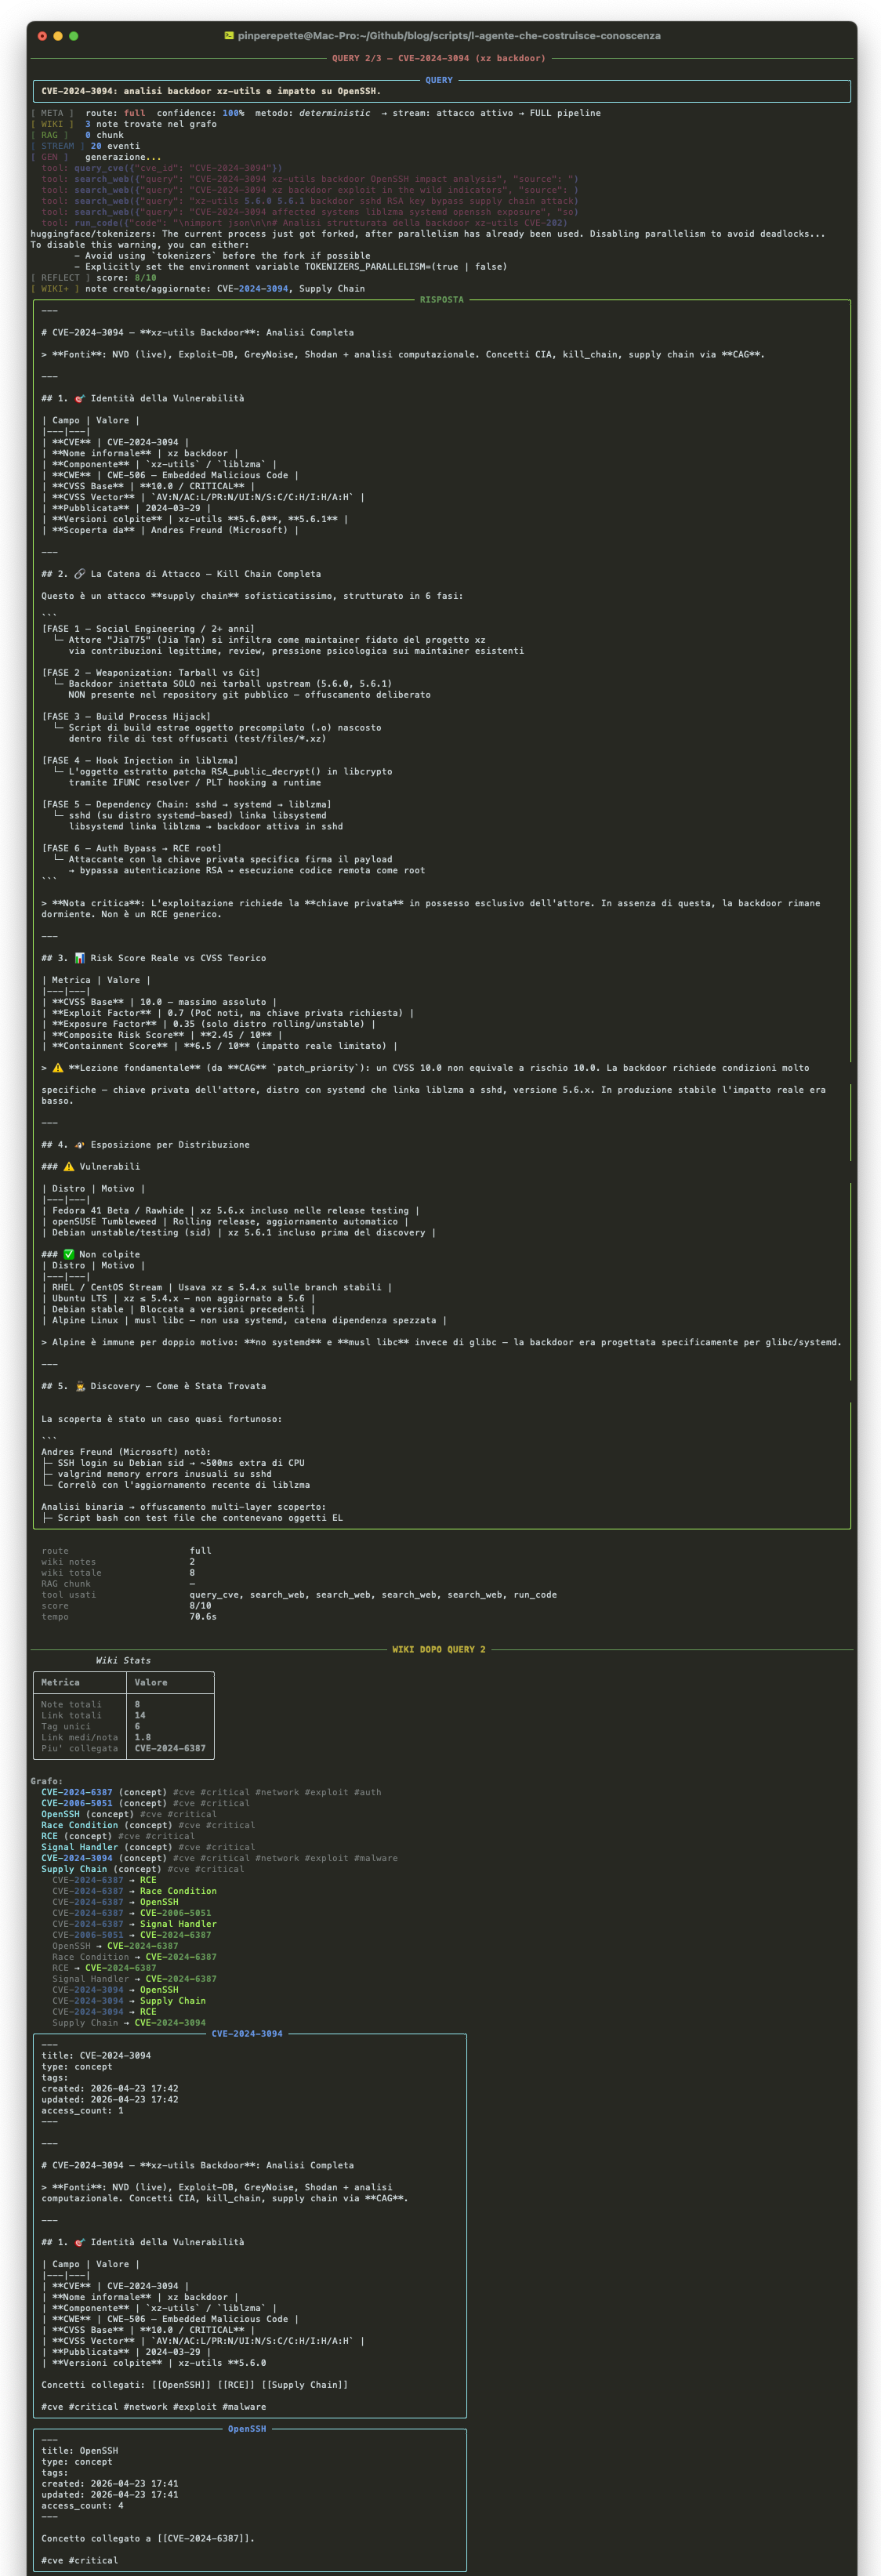
Task: Click the blue 'OpenSSH' note panel title
Action: (247, 2430)
